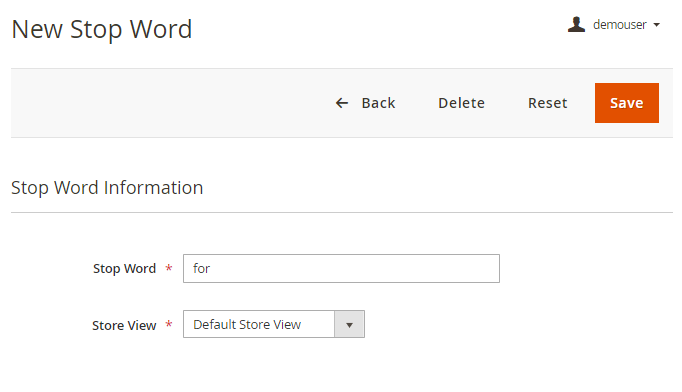Click the Stop Word field label
The height and width of the screenshot is (392, 682).
point(124,269)
